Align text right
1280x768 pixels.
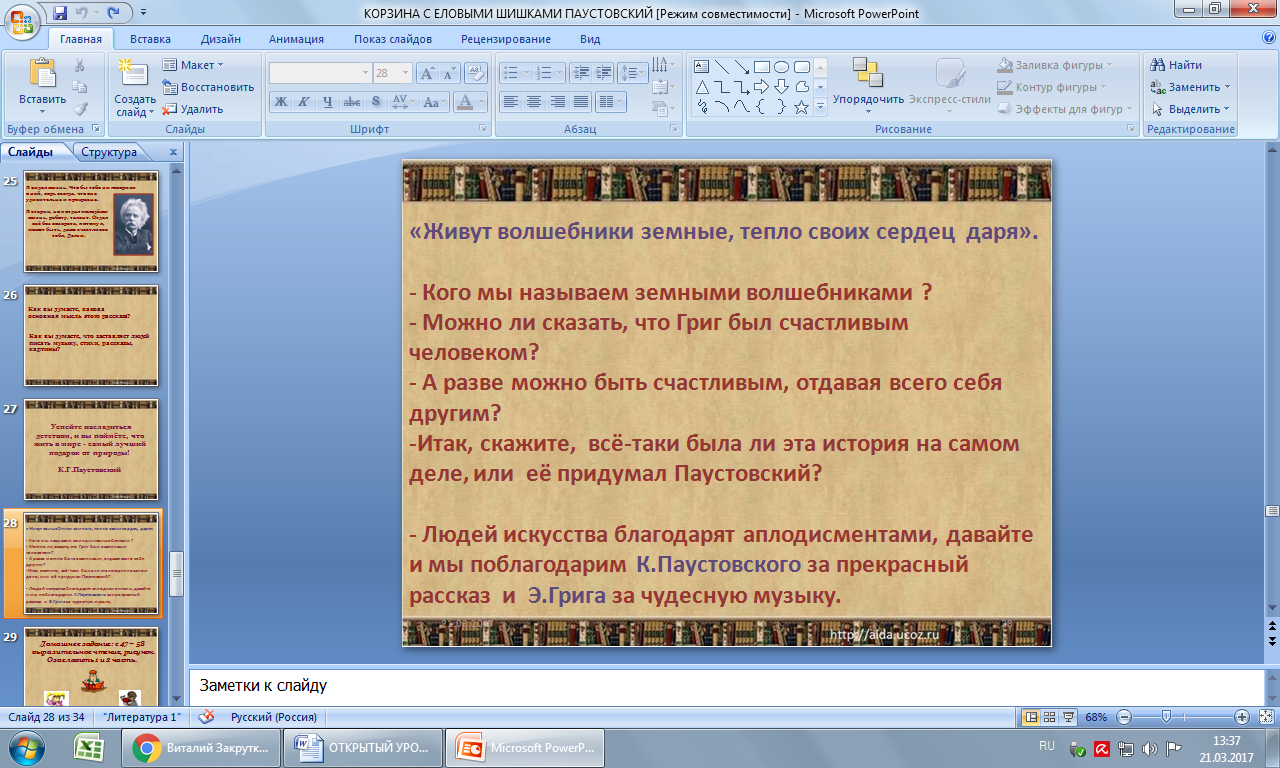(x=558, y=102)
